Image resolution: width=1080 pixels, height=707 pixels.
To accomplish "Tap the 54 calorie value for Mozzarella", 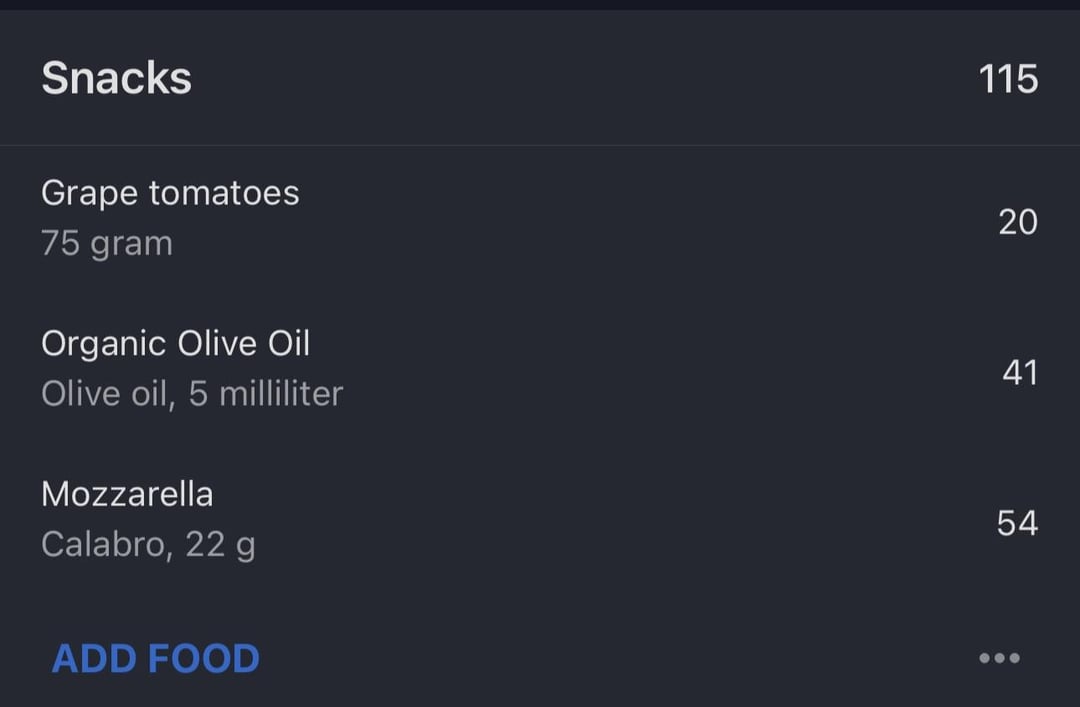I will click(1017, 523).
